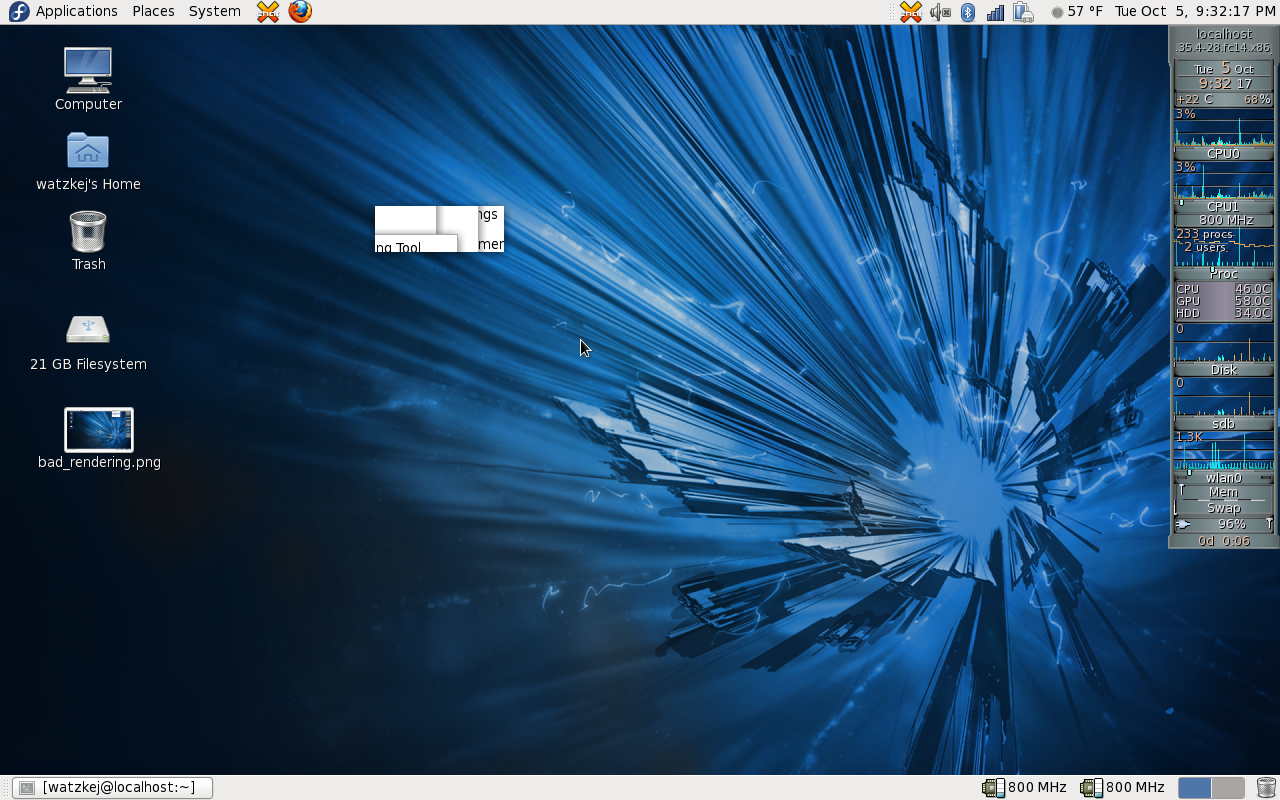Open the battery power manager icon
This screenshot has height=800, width=1280.
click(x=1022, y=12)
